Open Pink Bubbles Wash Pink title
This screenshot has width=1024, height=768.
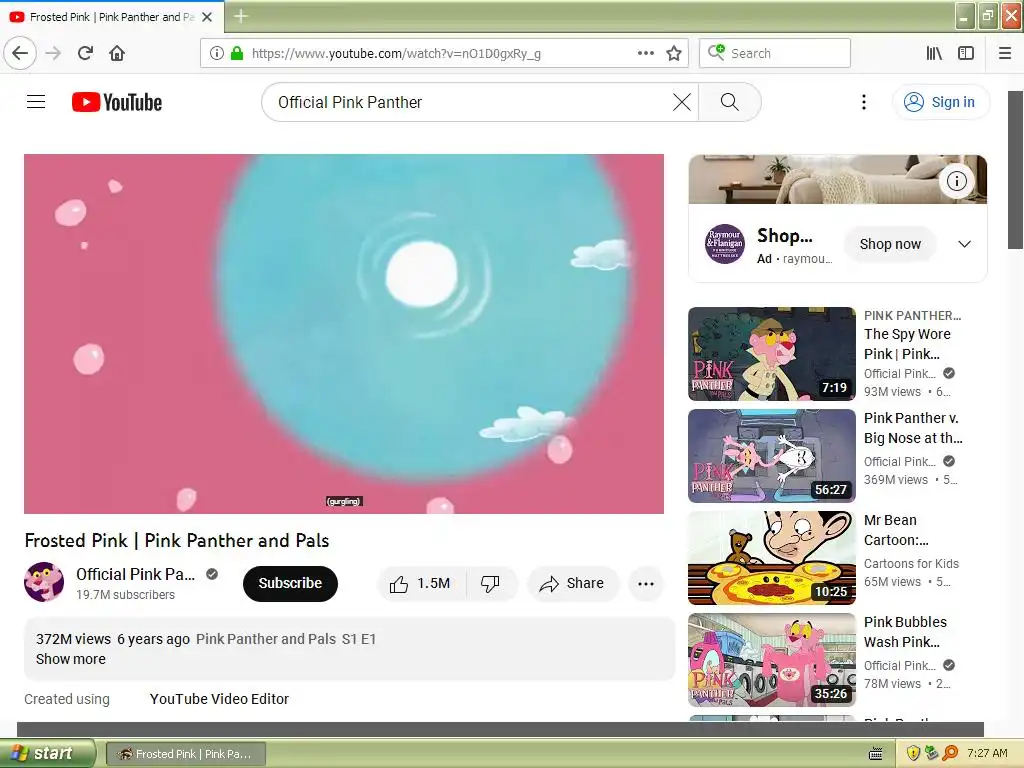click(x=905, y=632)
